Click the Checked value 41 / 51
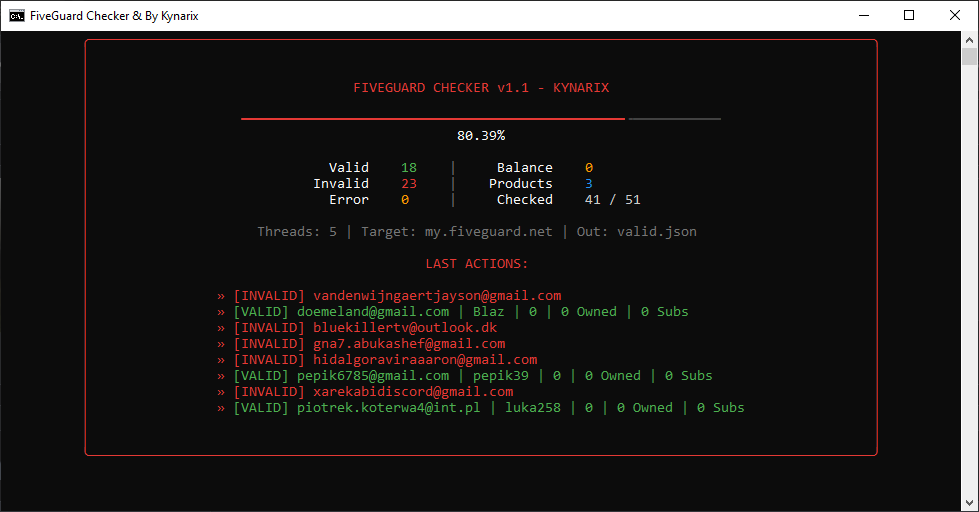Screen dimensions: 979x512 click(x=612, y=200)
